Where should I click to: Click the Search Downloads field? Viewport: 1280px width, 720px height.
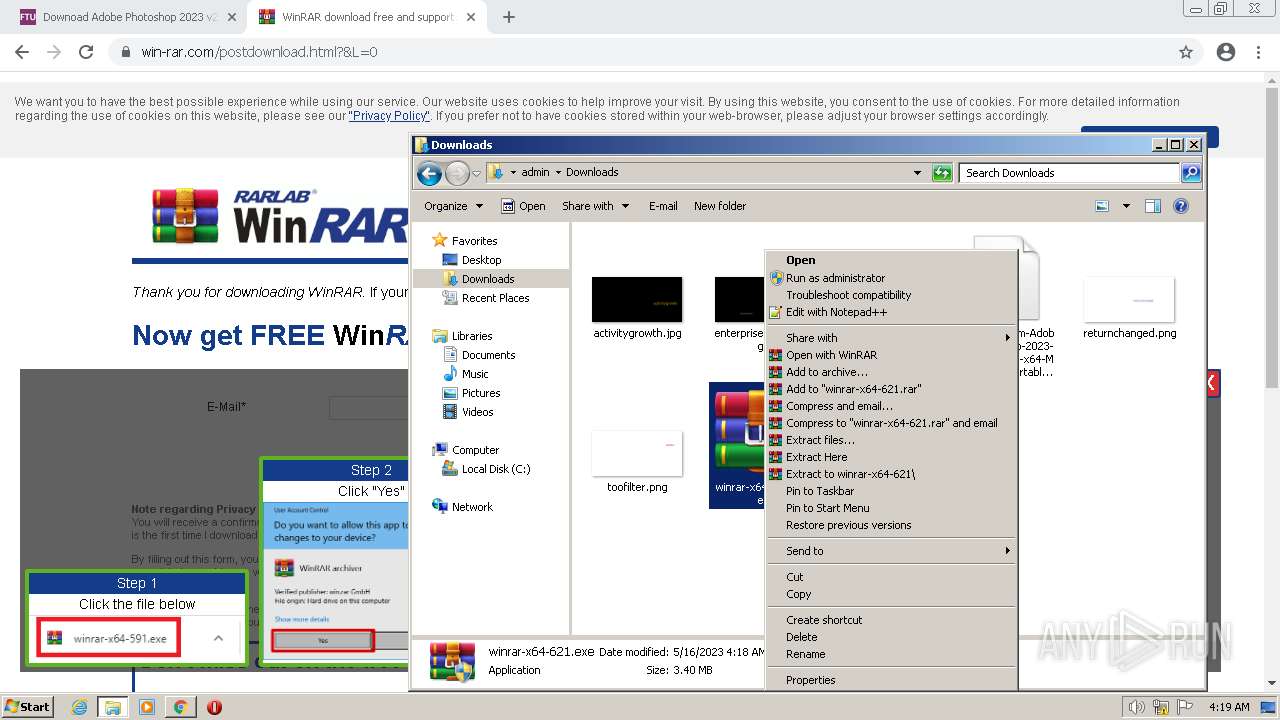(1069, 173)
